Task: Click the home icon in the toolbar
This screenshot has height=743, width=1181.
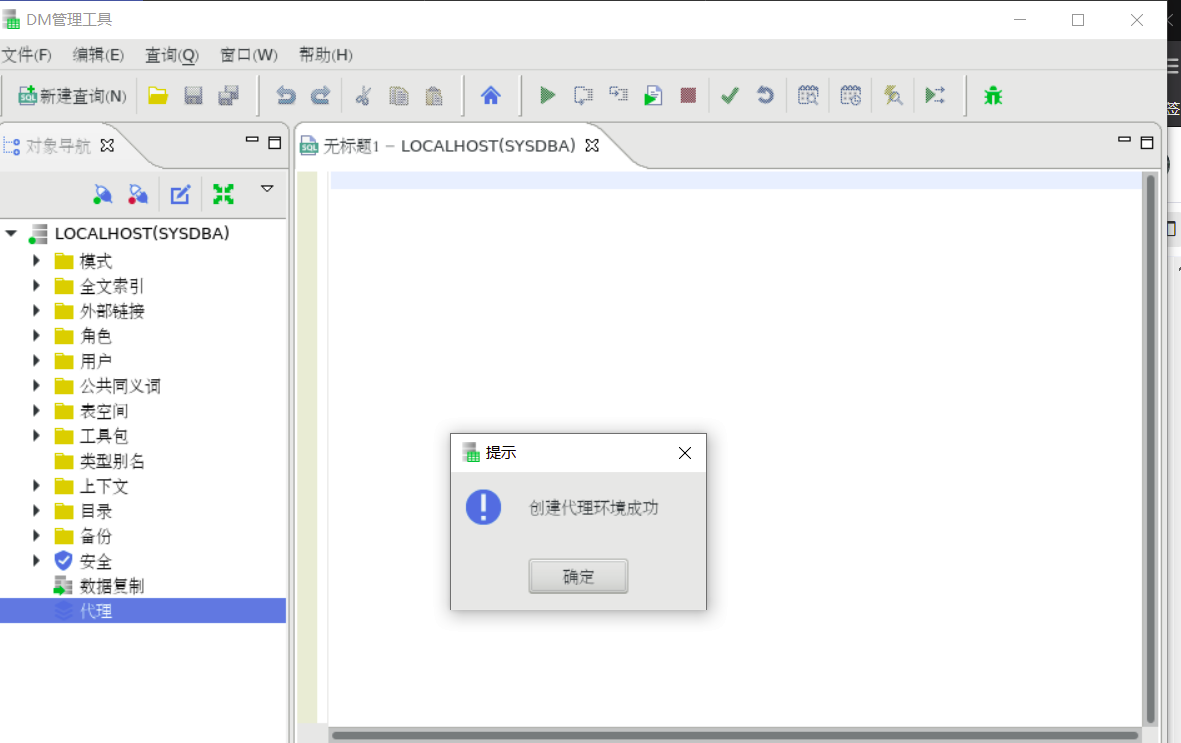Action: click(489, 95)
